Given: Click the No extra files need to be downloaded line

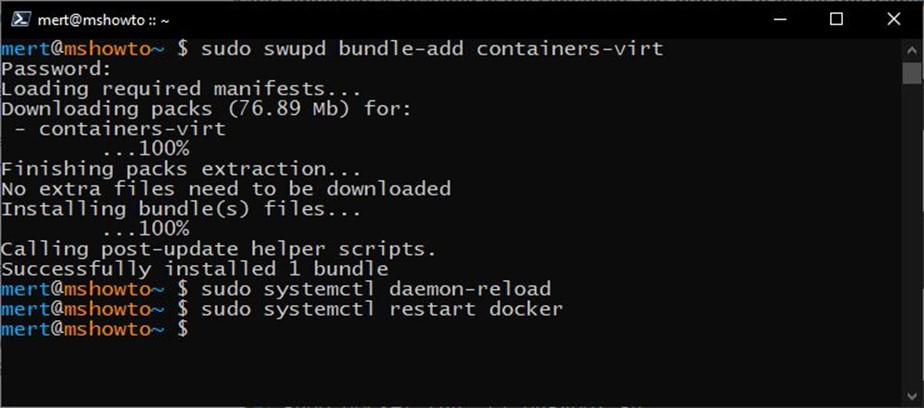Looking at the screenshot, I should point(226,189).
